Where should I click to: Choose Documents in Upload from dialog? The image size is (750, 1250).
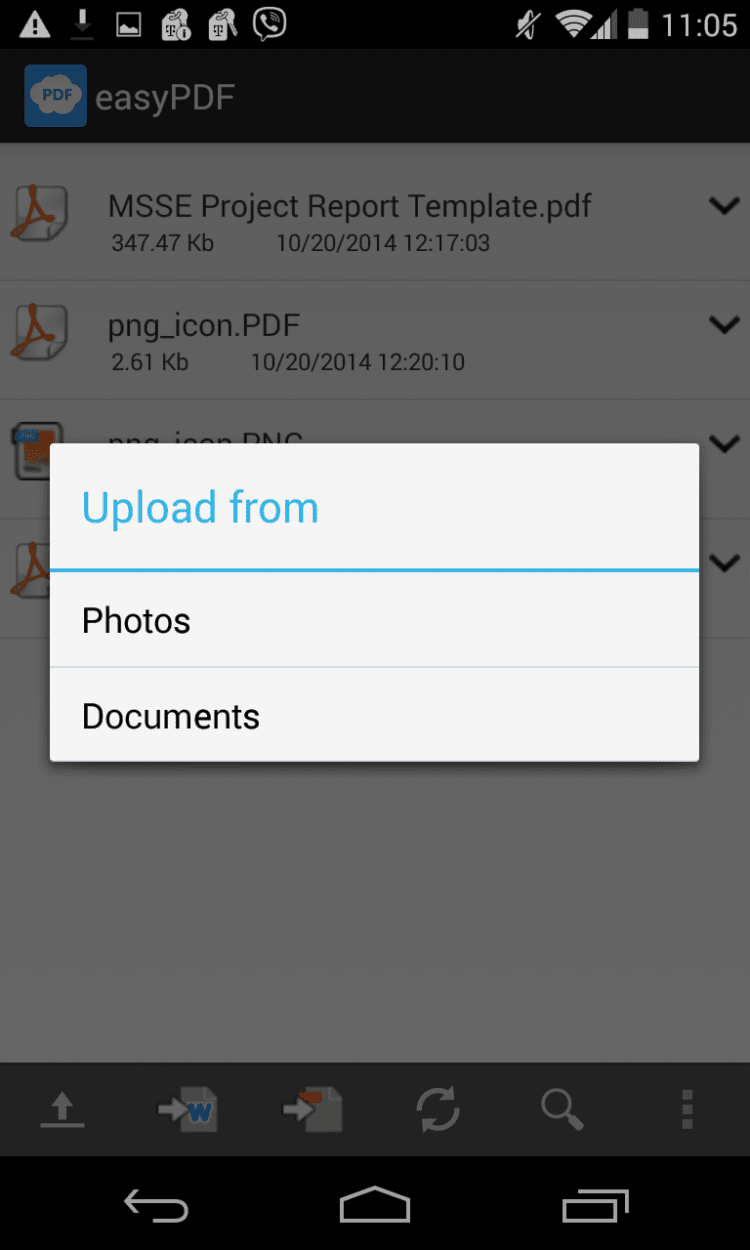[x=374, y=716]
